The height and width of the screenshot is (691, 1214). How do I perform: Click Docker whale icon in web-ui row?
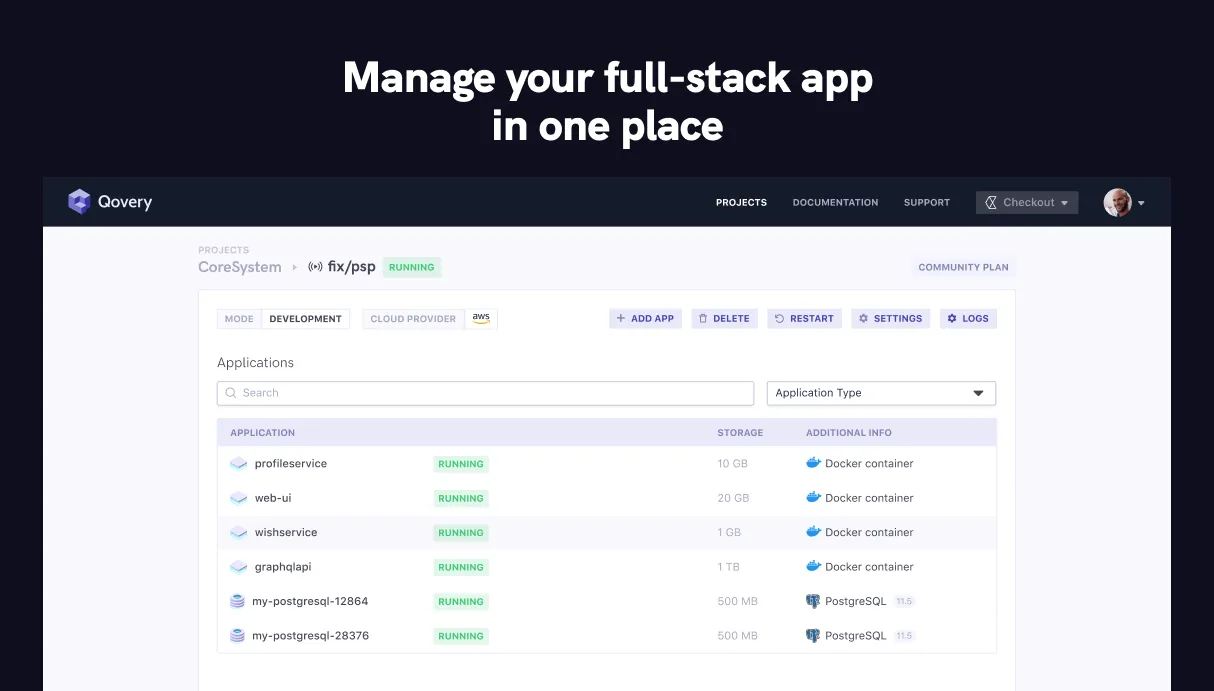coord(813,497)
